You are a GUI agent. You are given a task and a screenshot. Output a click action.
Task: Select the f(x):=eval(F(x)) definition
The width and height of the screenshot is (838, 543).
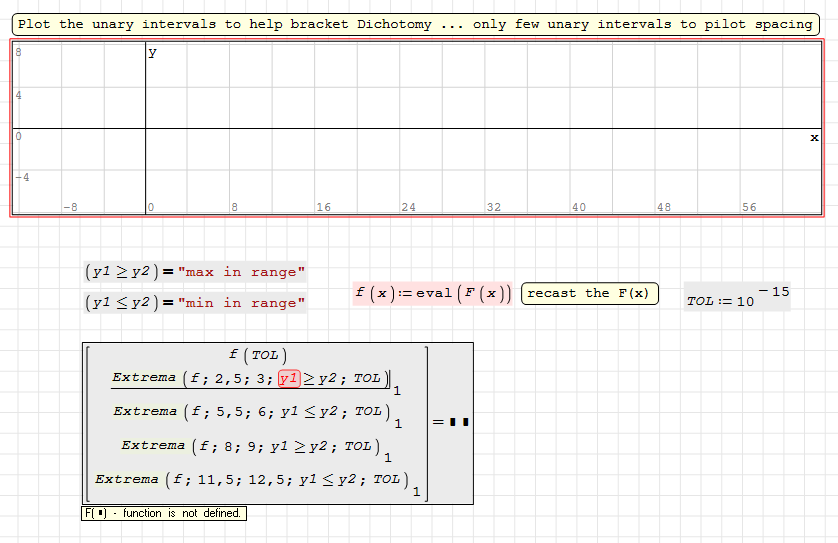point(434,293)
